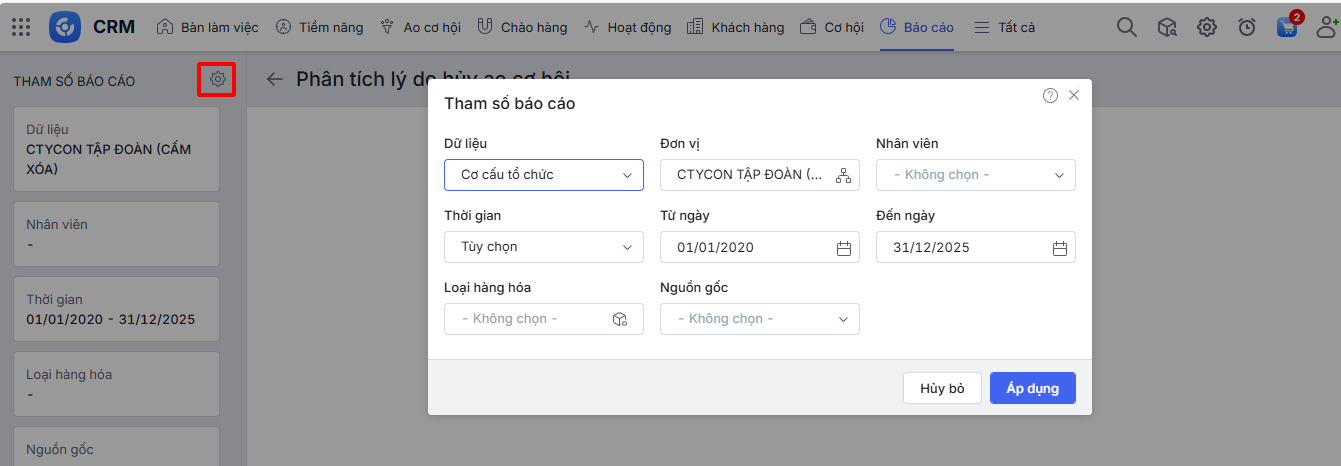Click the help question mark icon
The width and height of the screenshot is (1341, 466).
coord(1050,96)
